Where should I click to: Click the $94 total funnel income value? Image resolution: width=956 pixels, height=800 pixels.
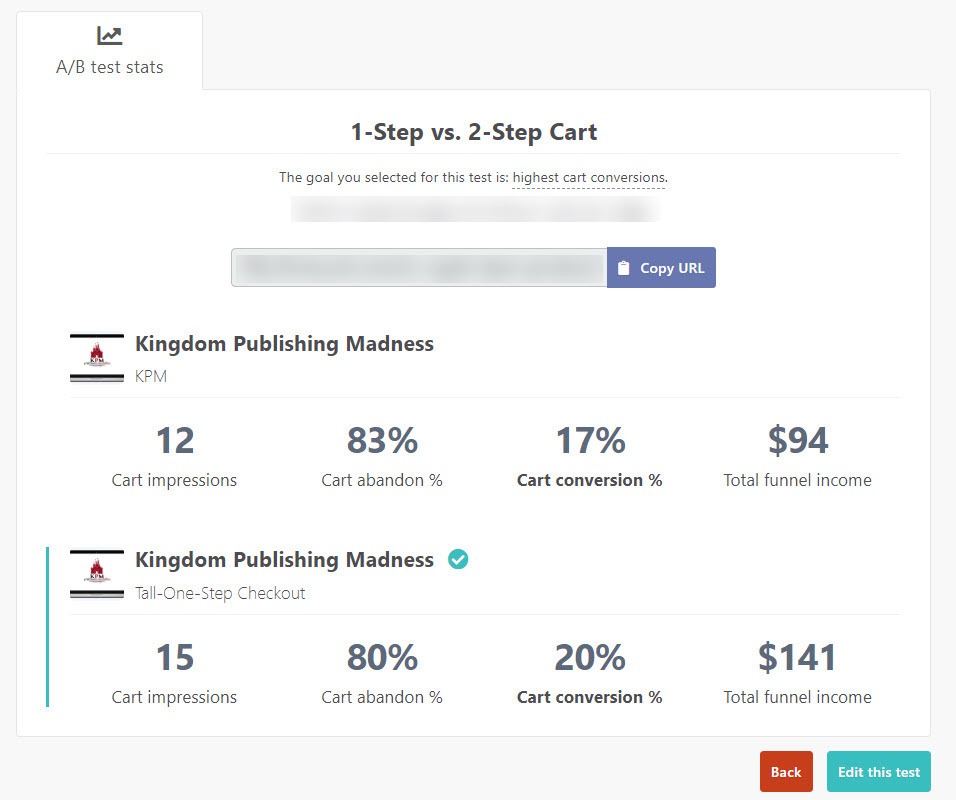(x=797, y=440)
